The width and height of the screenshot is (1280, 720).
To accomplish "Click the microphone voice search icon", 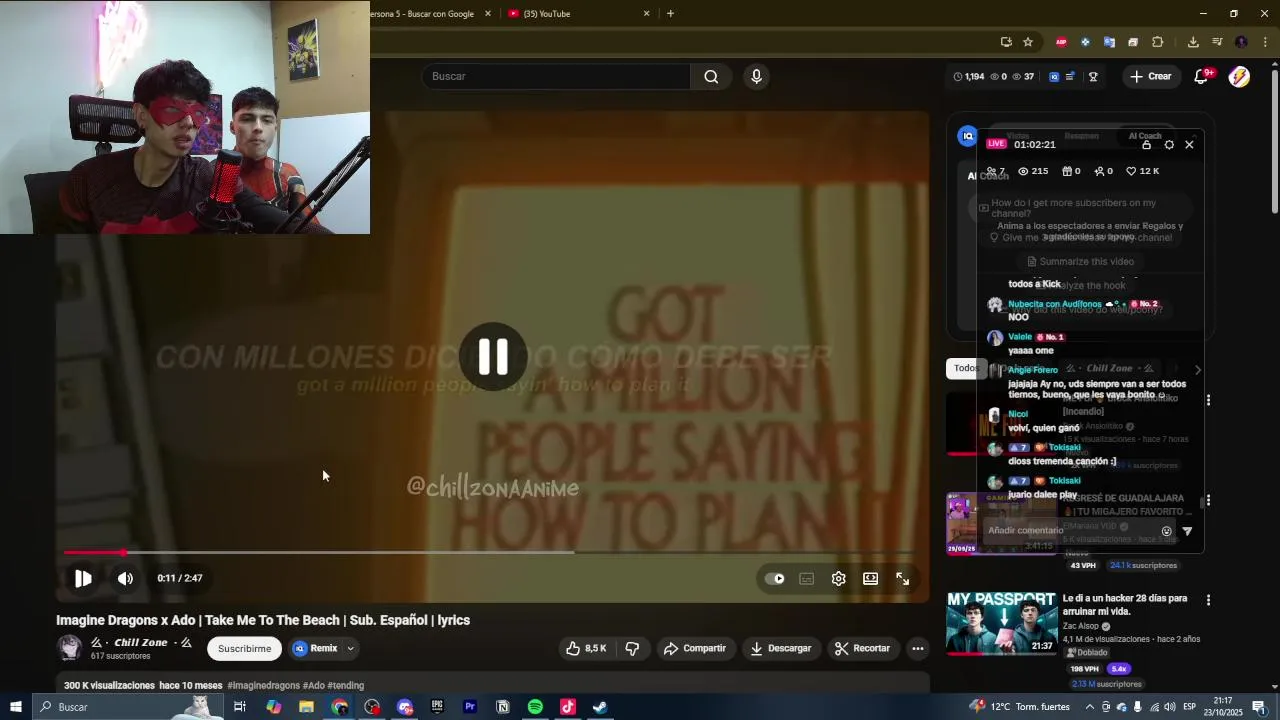I will click(756, 76).
